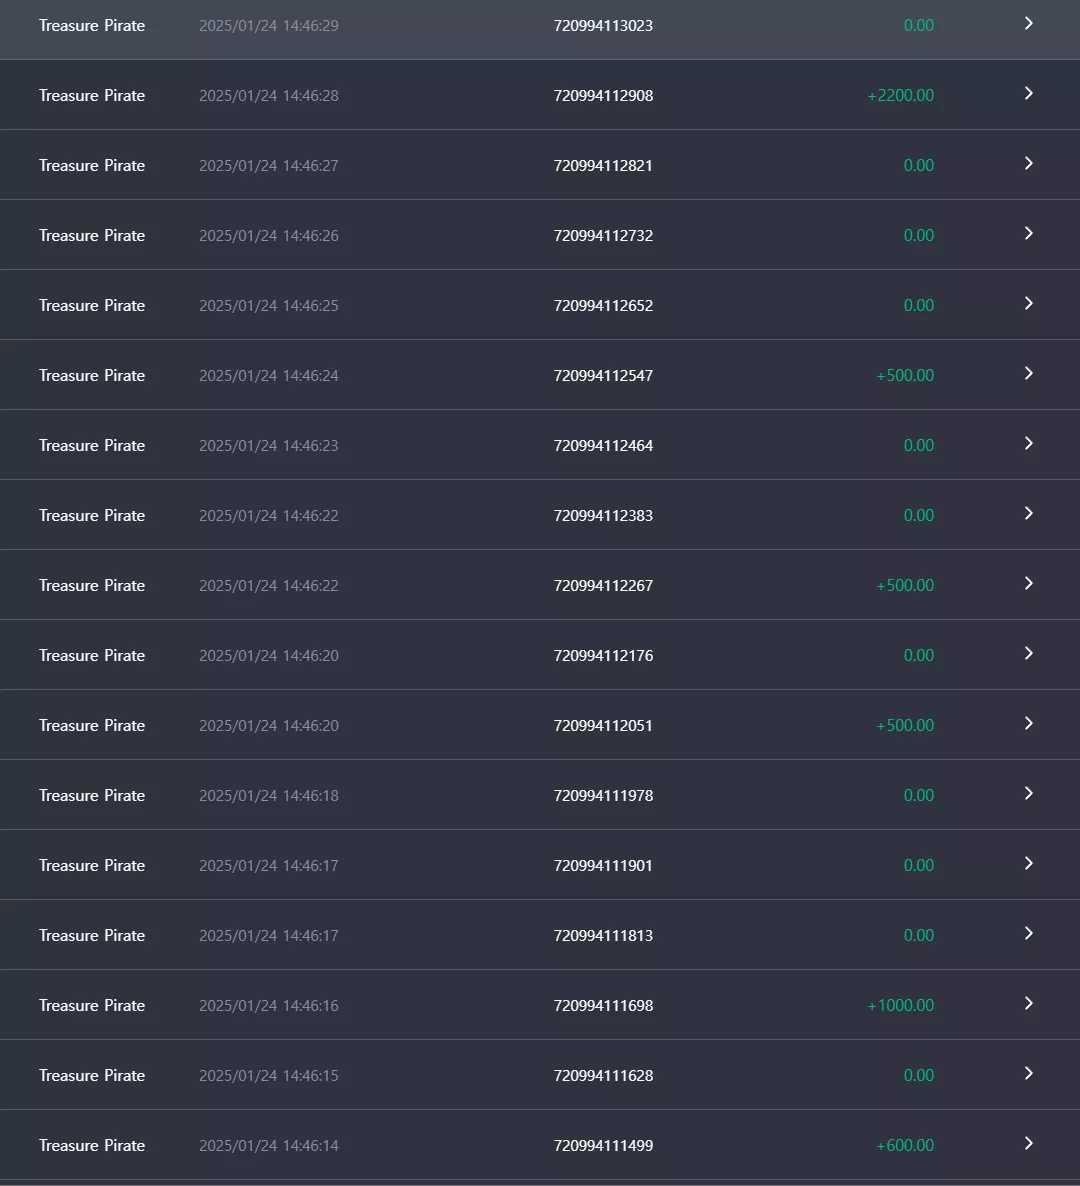The height and width of the screenshot is (1186, 1080).
Task: Select transaction ID 720994111813
Action: tap(604, 936)
